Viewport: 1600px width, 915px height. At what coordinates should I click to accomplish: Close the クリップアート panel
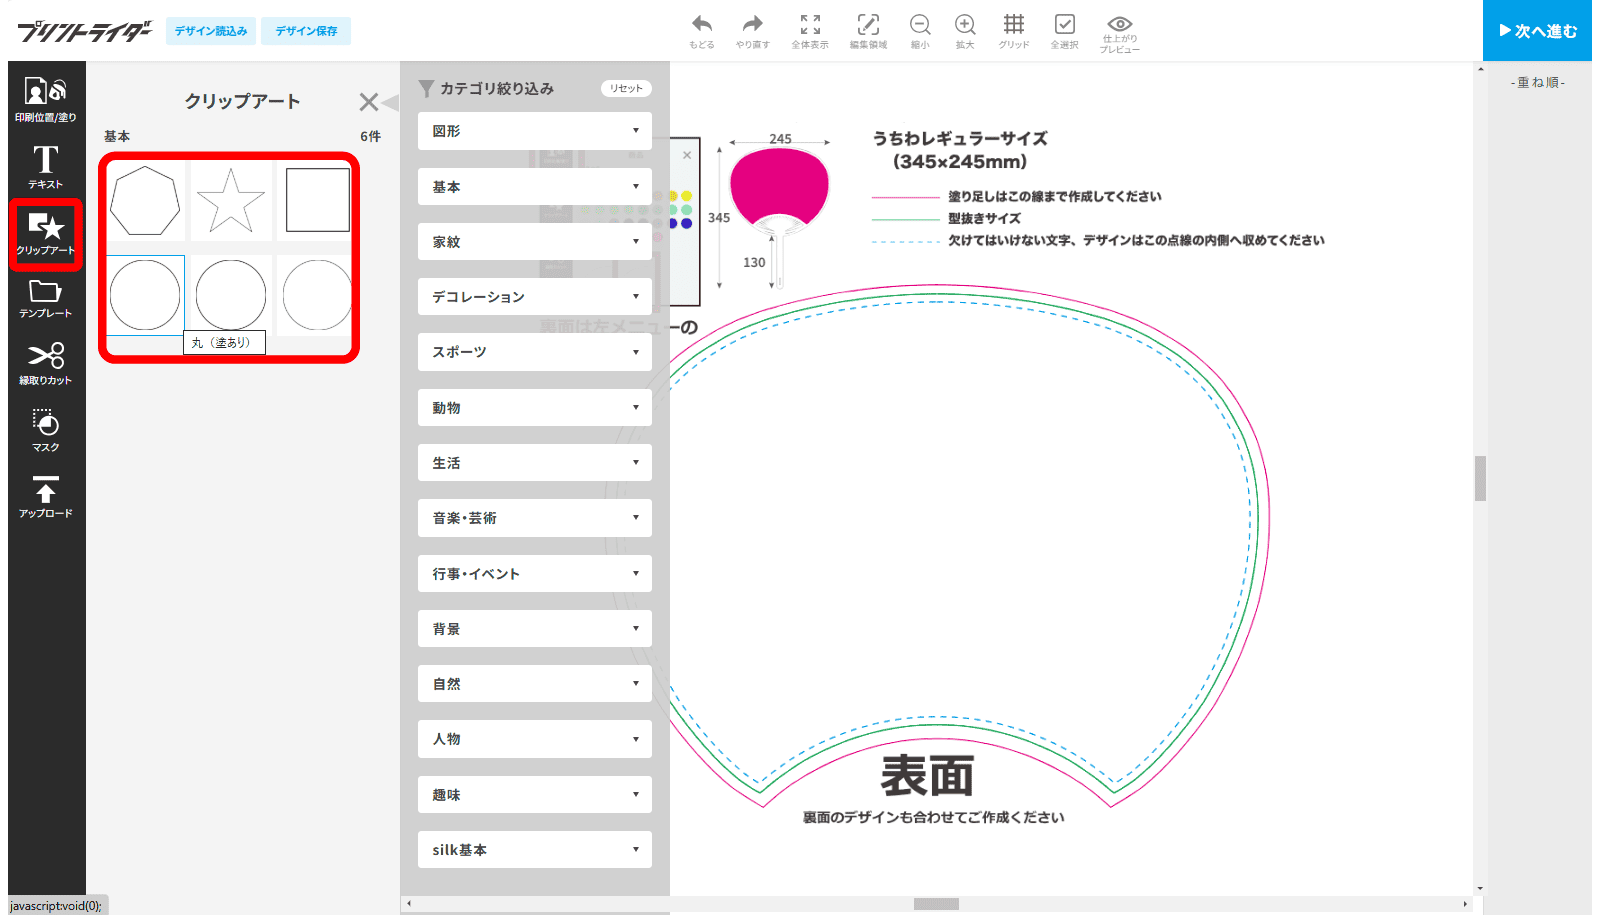click(x=369, y=102)
